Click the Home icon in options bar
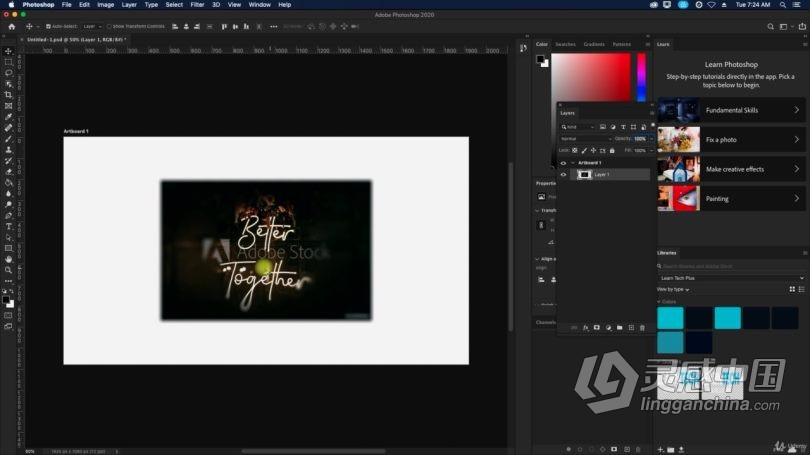The width and height of the screenshot is (810, 455). click(x=12, y=26)
